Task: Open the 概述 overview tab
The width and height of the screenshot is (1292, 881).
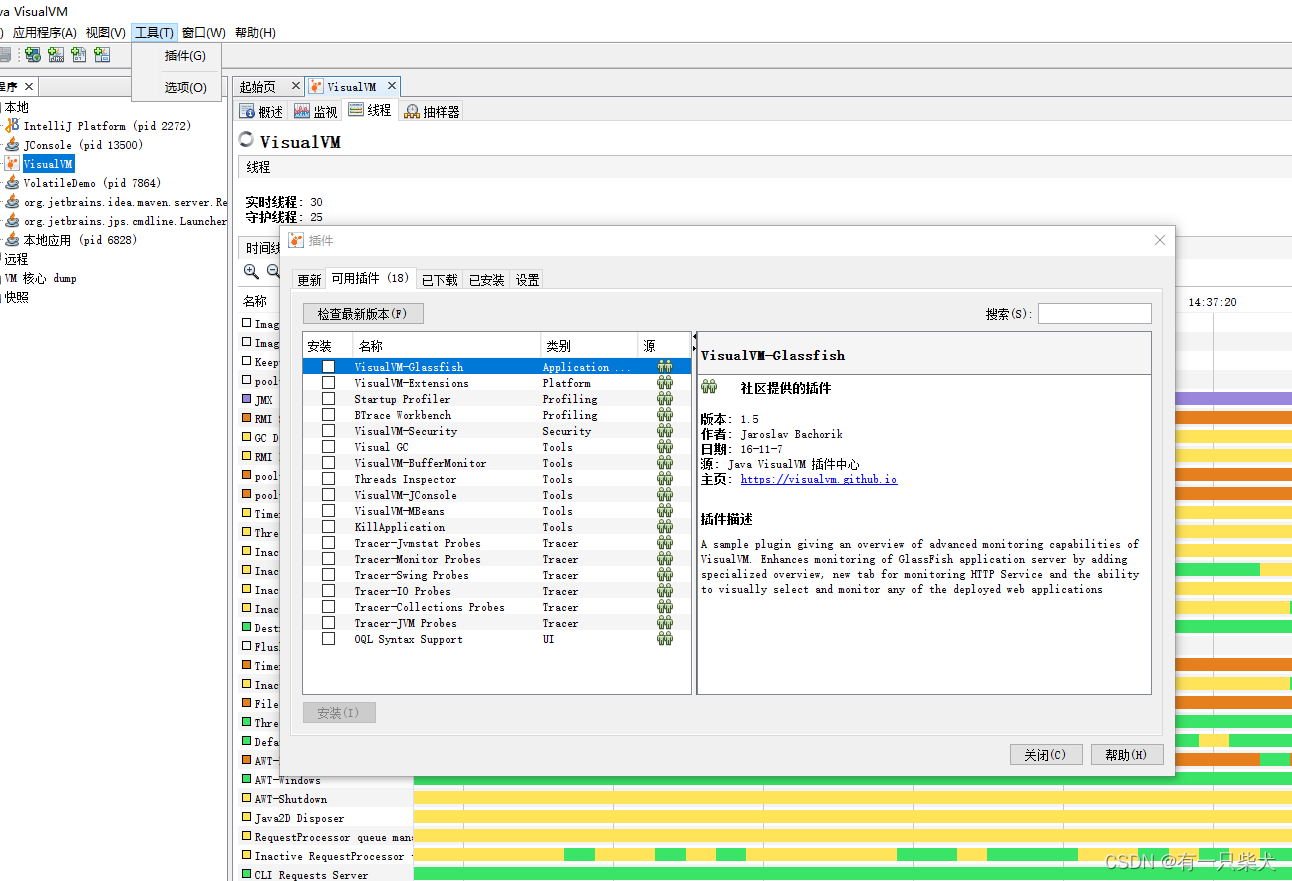Action: pos(261,111)
